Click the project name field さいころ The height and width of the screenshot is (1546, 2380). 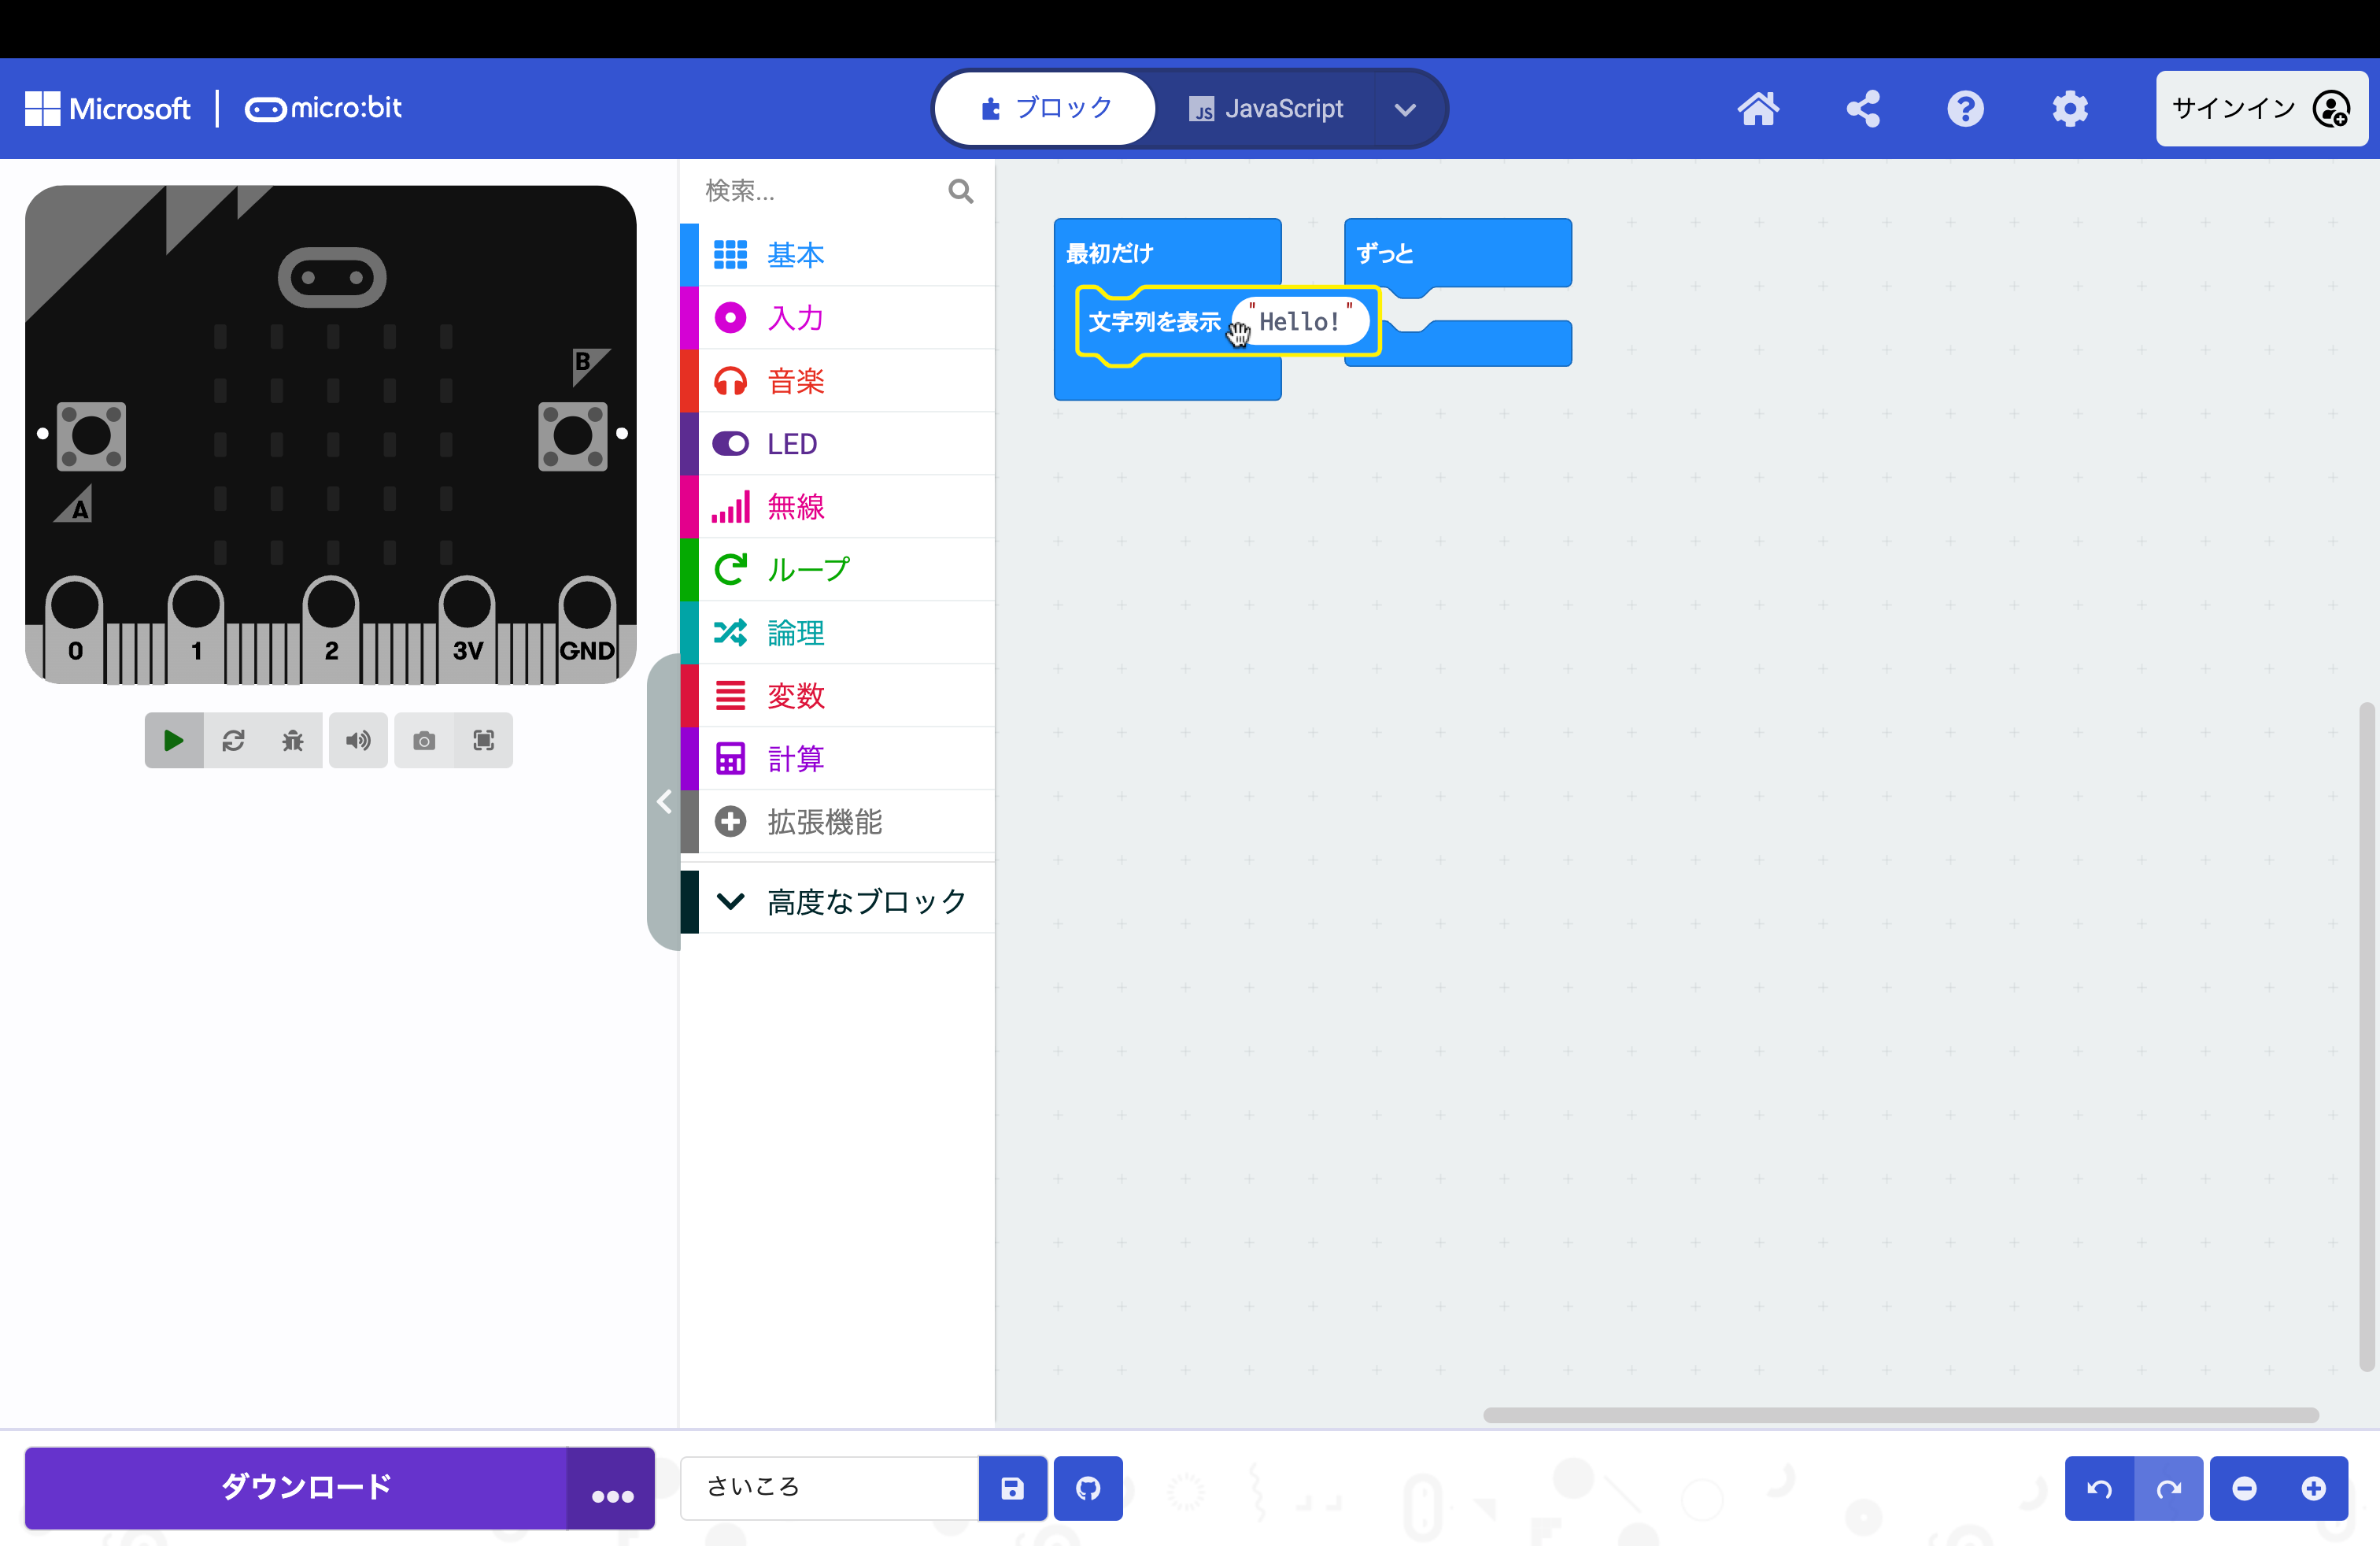pyautogui.click(x=829, y=1488)
